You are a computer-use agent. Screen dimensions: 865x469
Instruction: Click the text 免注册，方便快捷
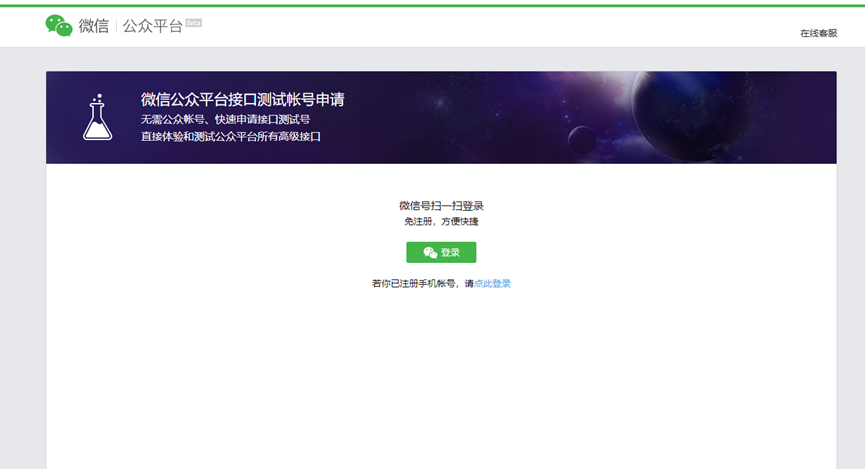pos(441,221)
